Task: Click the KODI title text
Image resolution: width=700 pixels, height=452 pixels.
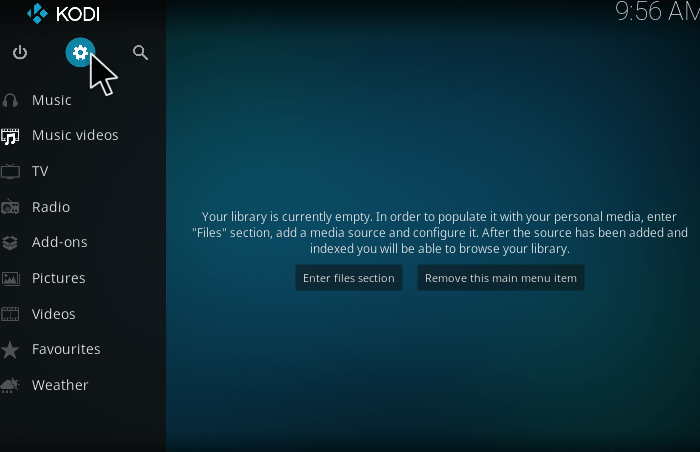Action: point(78,14)
